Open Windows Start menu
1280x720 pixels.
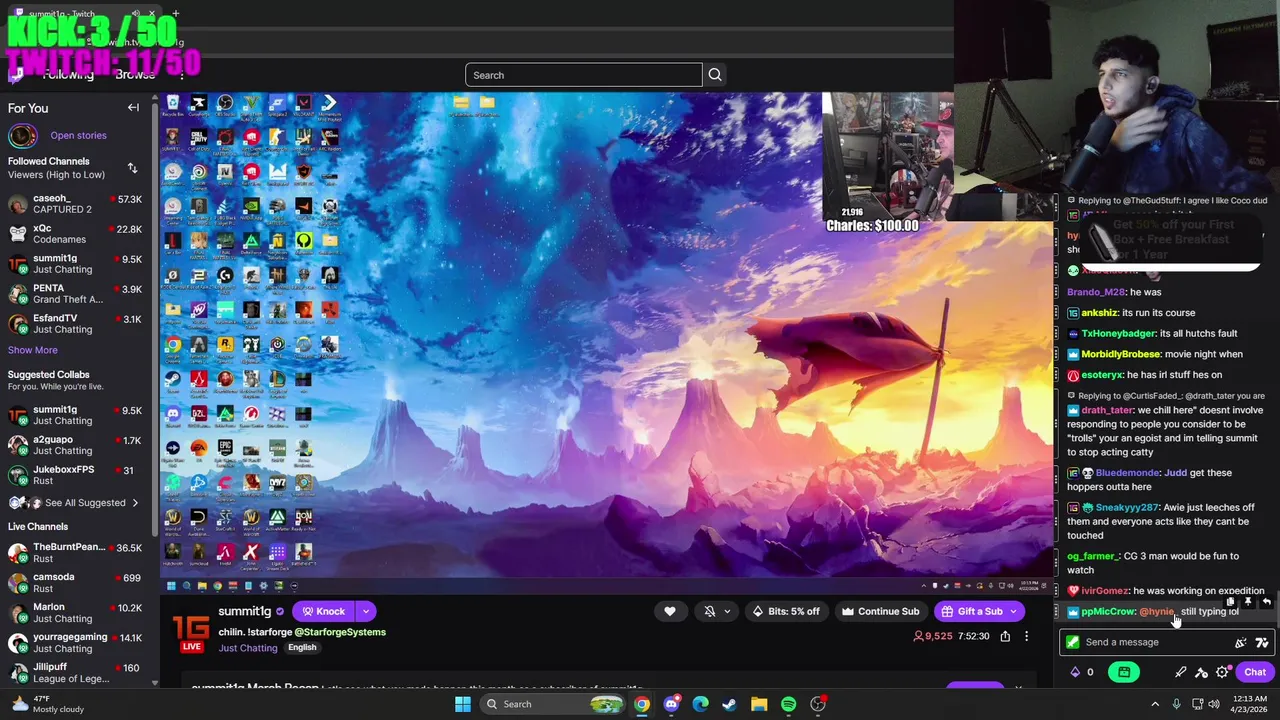[463, 704]
